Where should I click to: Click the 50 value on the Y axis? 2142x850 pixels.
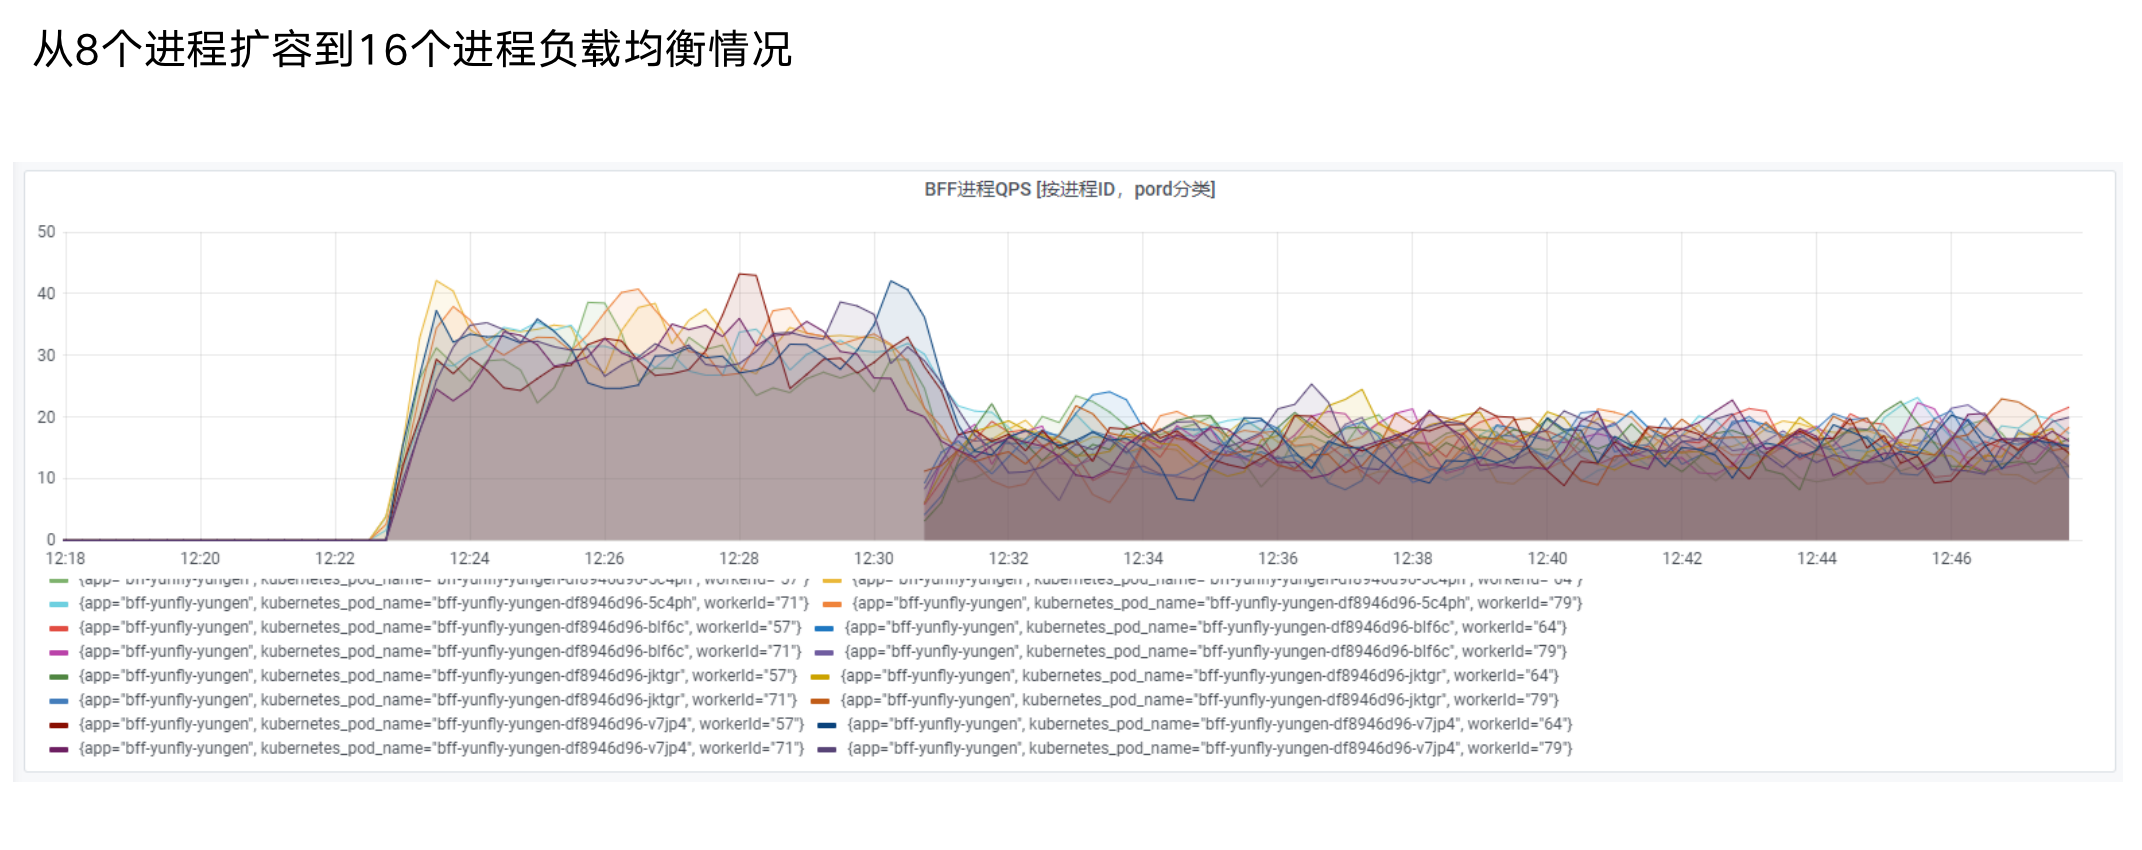click(46, 232)
